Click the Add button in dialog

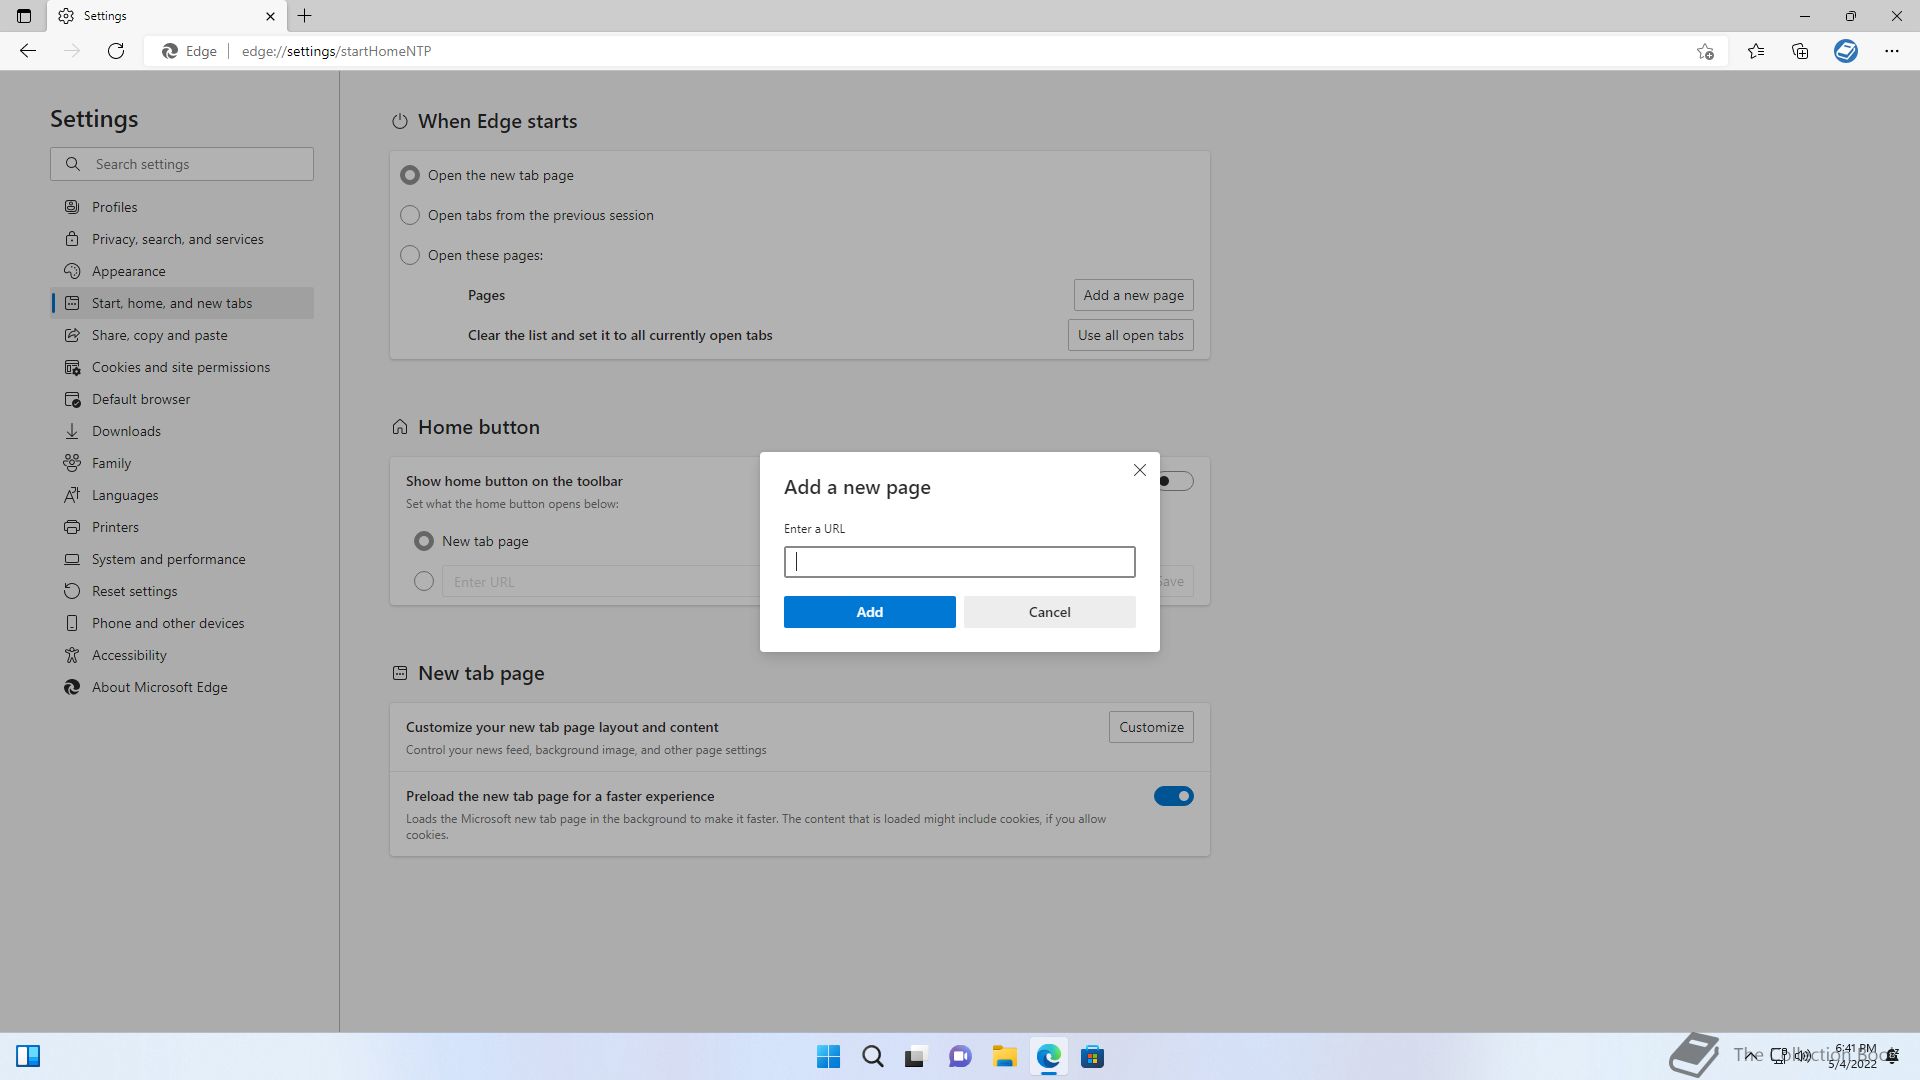pos(870,612)
